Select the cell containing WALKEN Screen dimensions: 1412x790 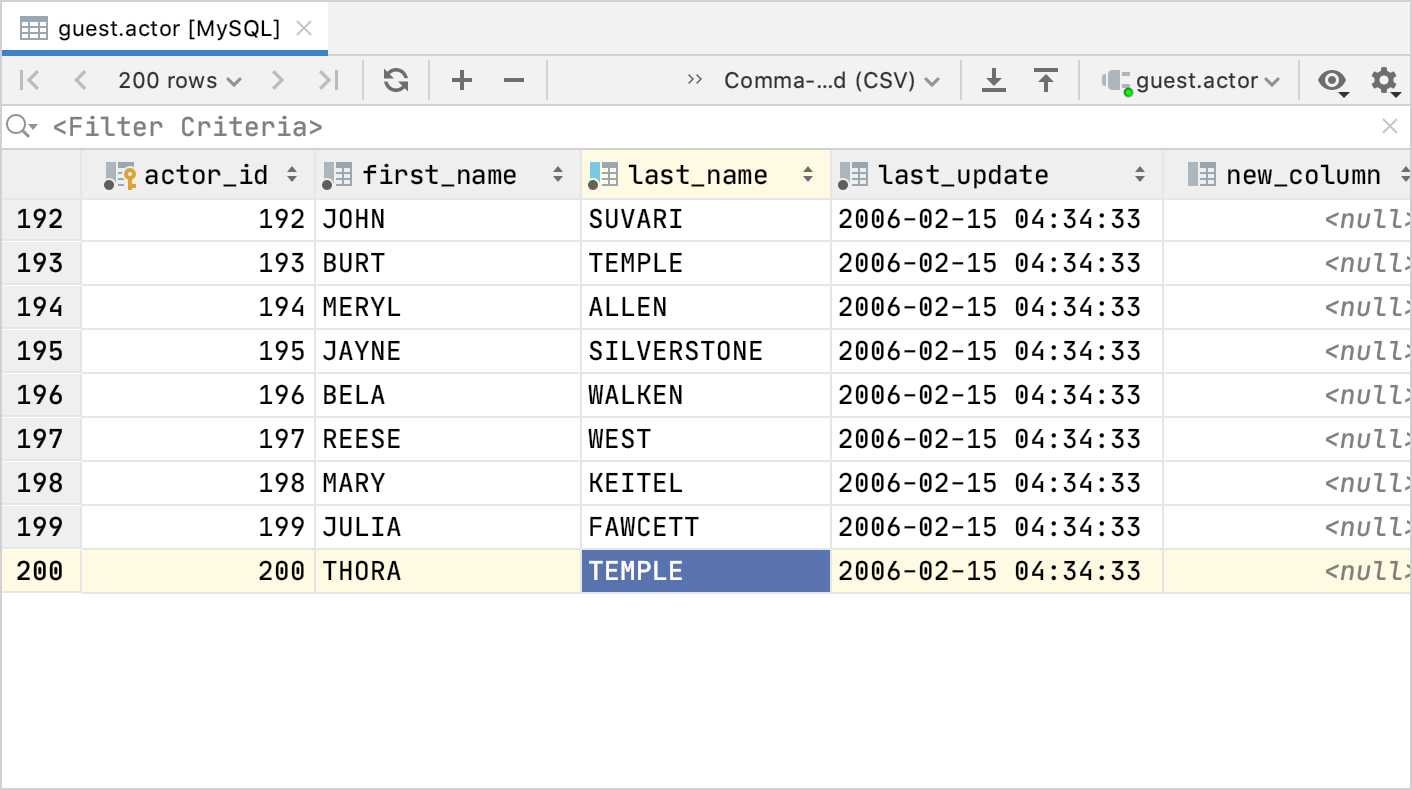[x=705, y=395]
